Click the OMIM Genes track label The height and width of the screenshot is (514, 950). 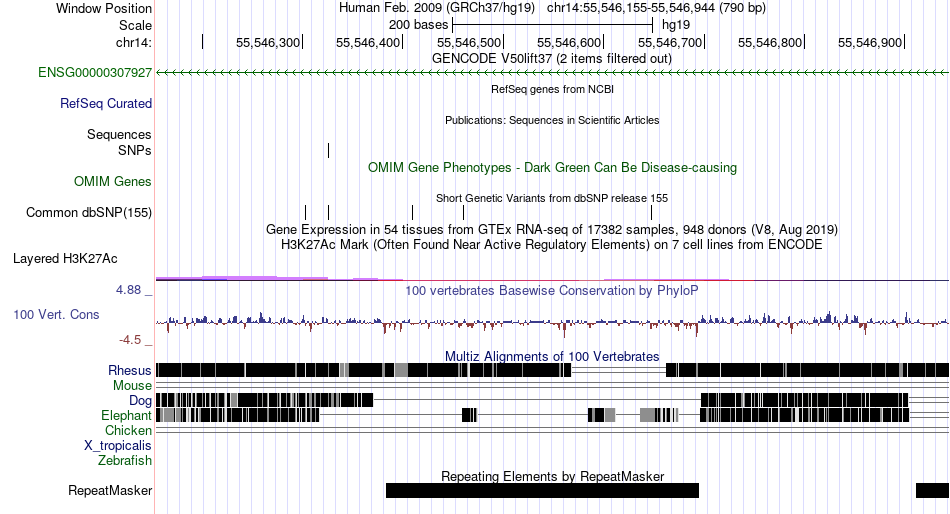click(x=113, y=181)
